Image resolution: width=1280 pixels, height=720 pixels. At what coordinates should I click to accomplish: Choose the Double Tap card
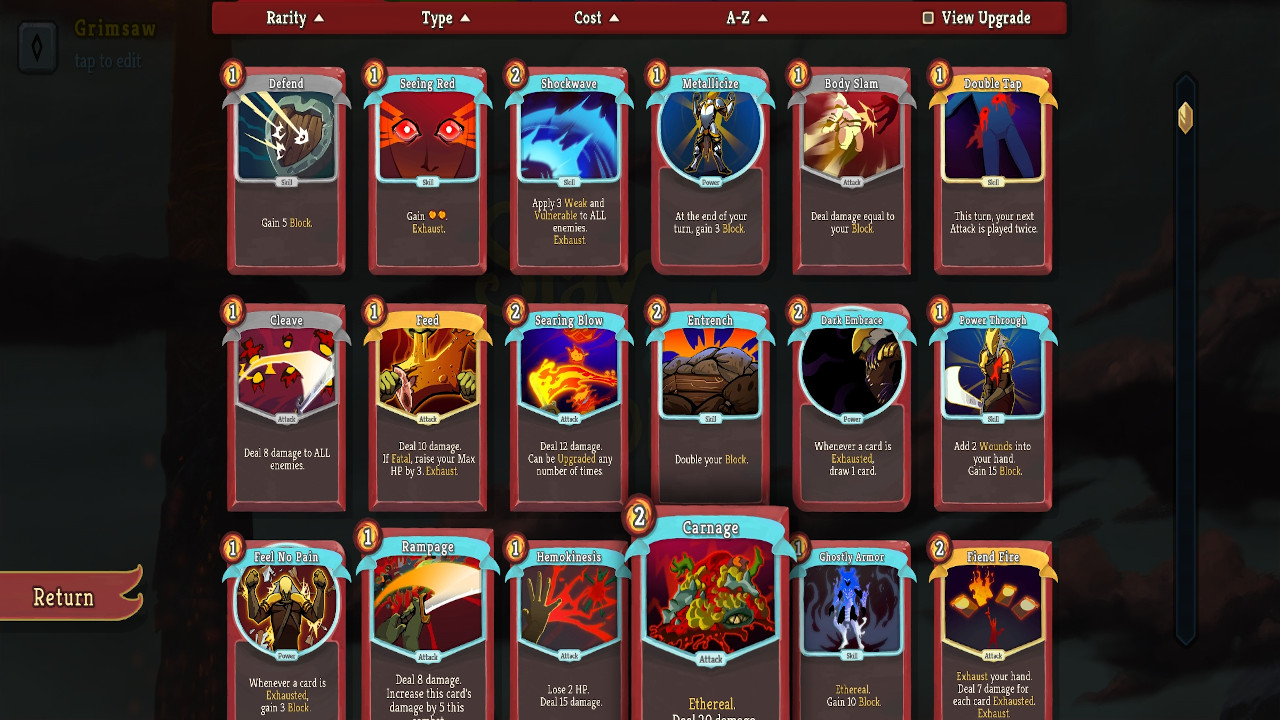[993, 168]
